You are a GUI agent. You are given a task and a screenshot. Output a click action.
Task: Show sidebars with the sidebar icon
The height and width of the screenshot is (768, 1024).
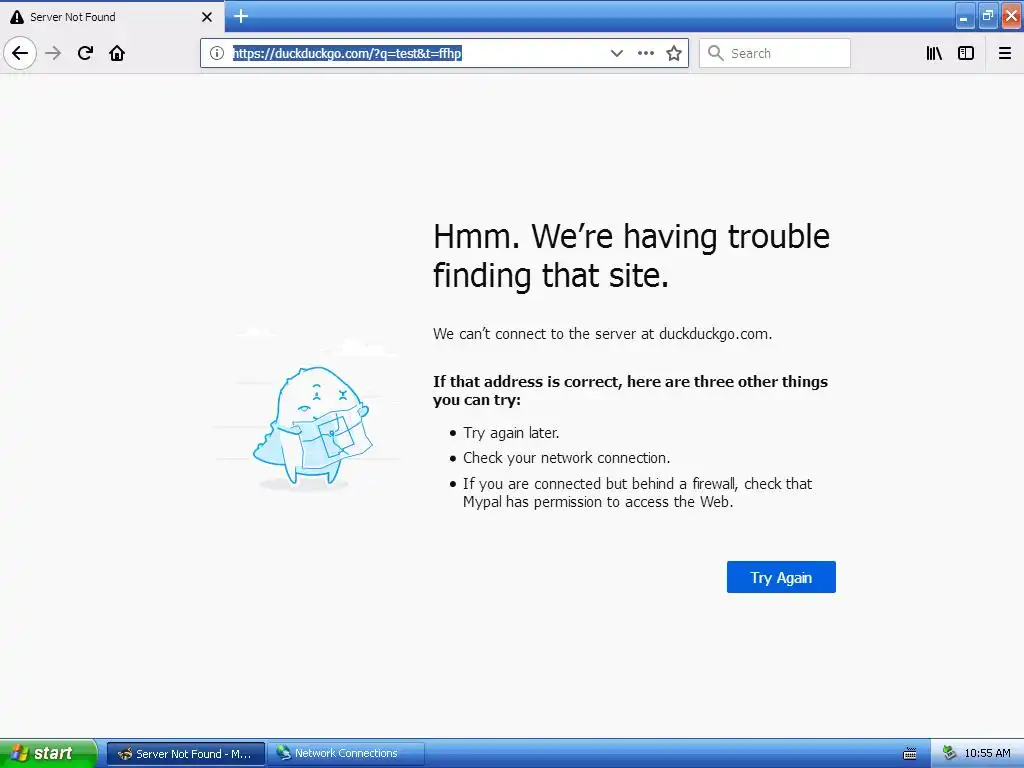(966, 53)
